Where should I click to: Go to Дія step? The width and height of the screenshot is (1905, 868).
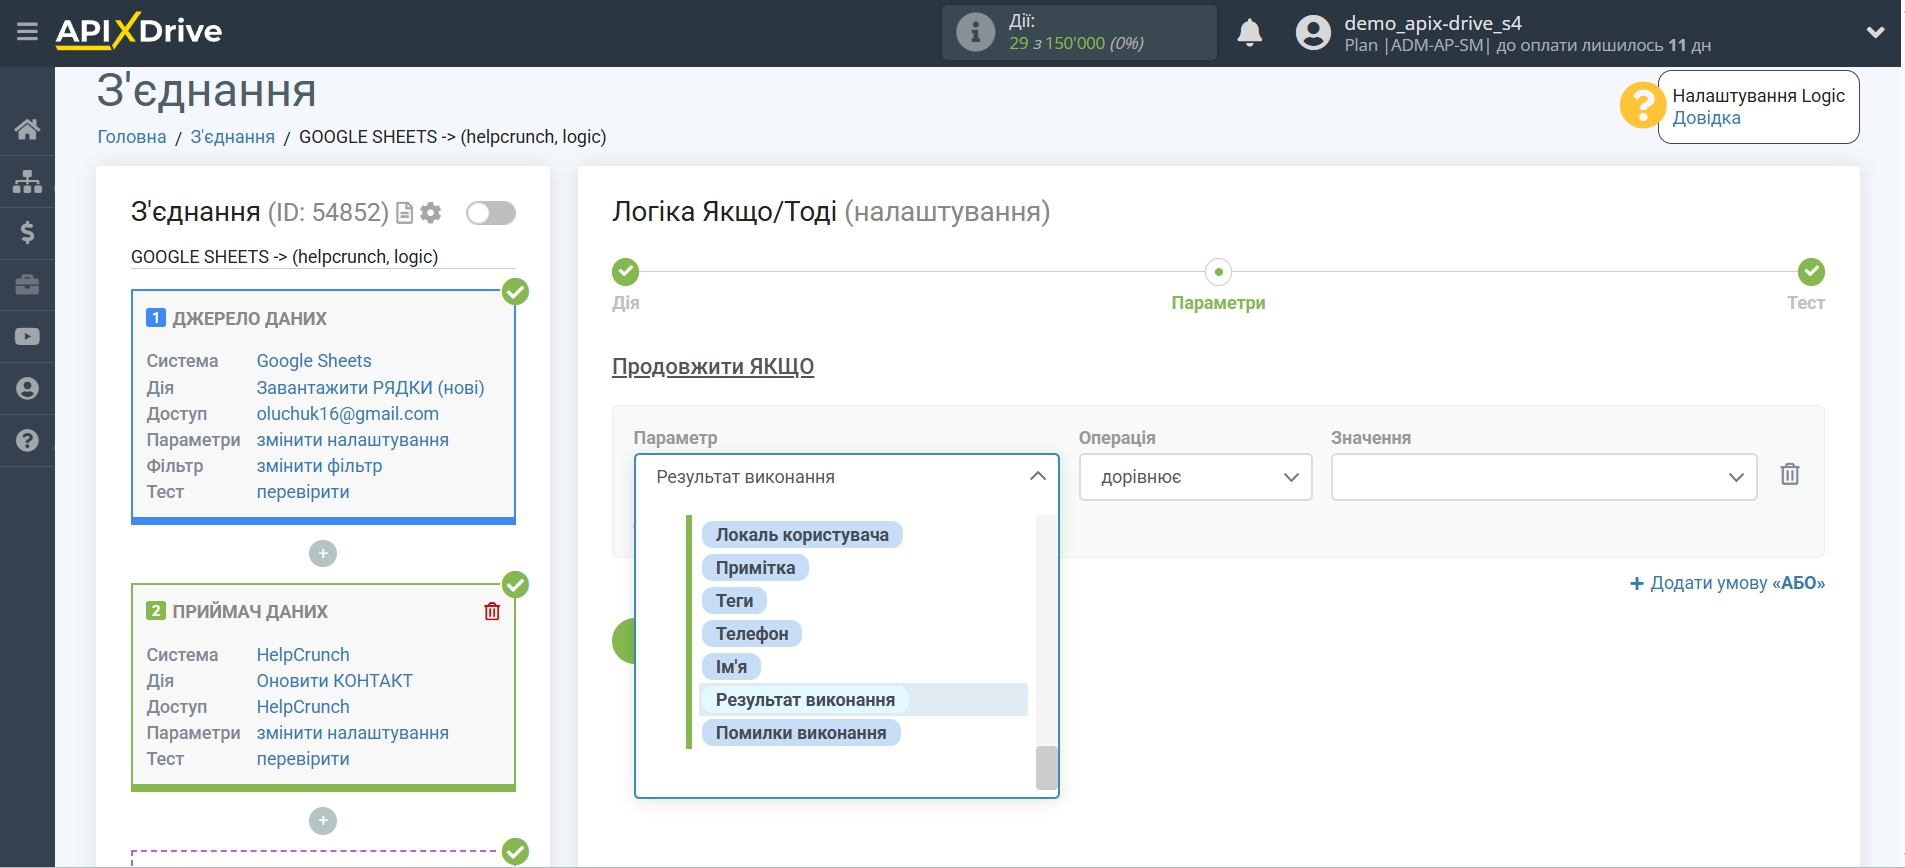tap(626, 272)
